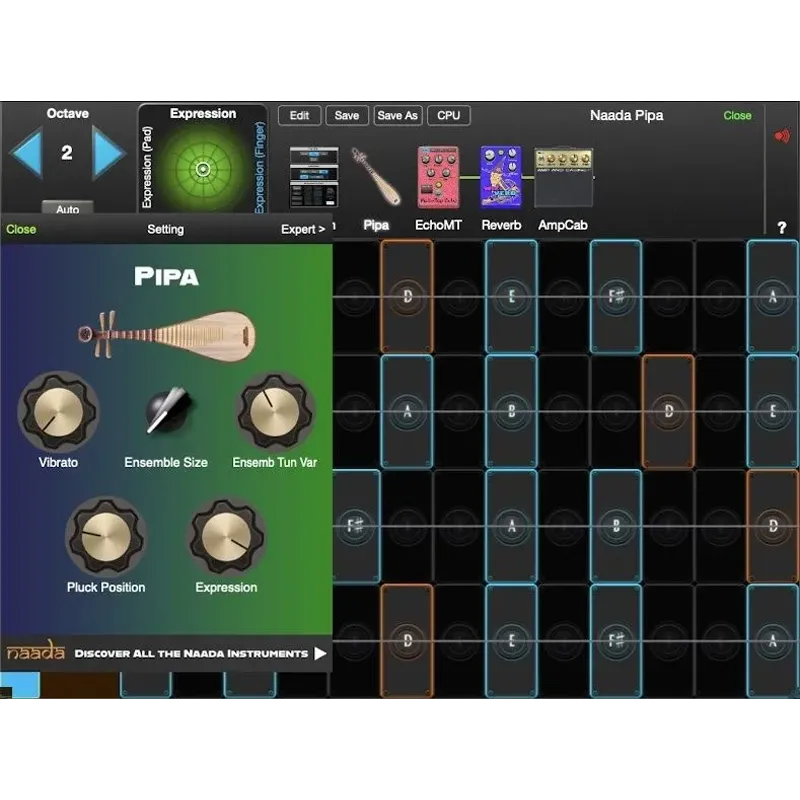Screen dimensions: 800x800
Task: Select the Pipa instrument icon in chain
Action: pyautogui.click(x=376, y=177)
